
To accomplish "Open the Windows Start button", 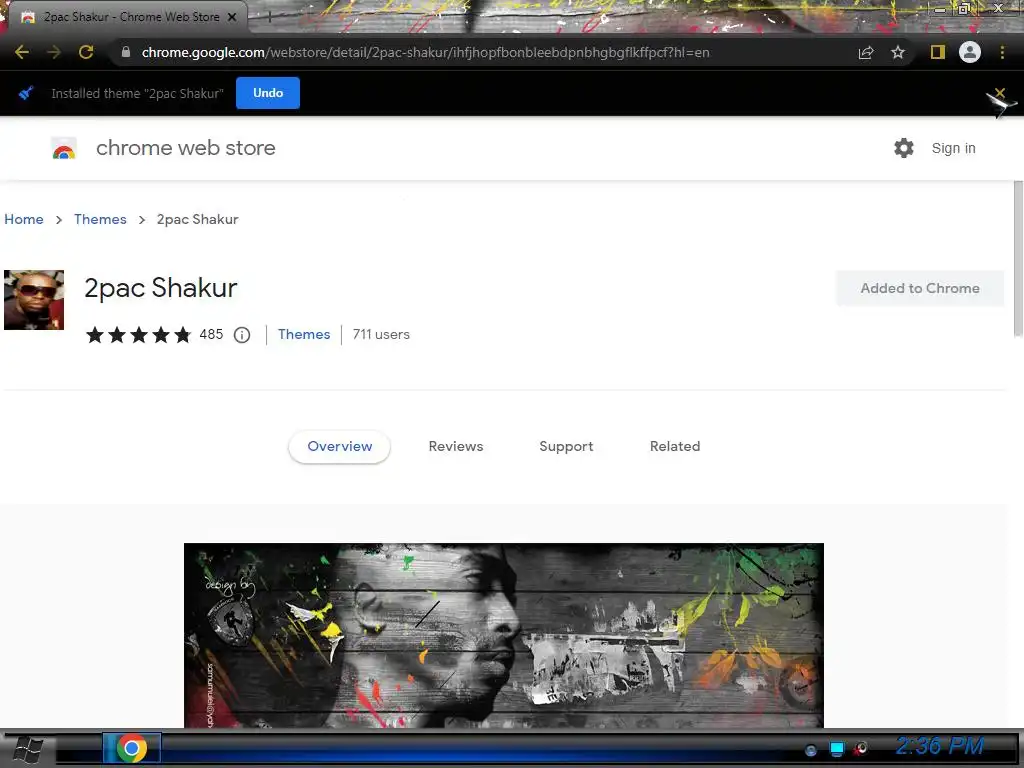I will click(x=28, y=749).
